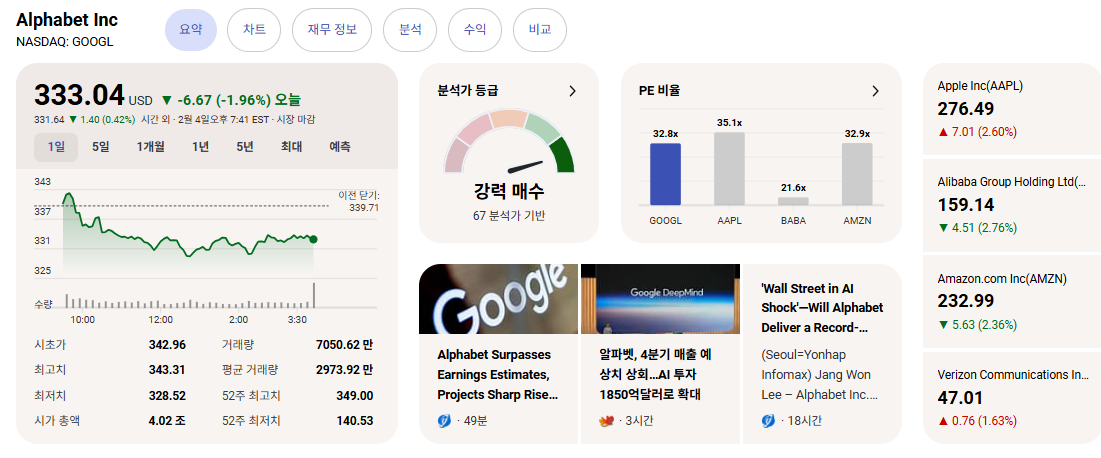This screenshot has width=1101, height=458.
Task: Click the 최저치 328.52 value
Action: click(167, 396)
